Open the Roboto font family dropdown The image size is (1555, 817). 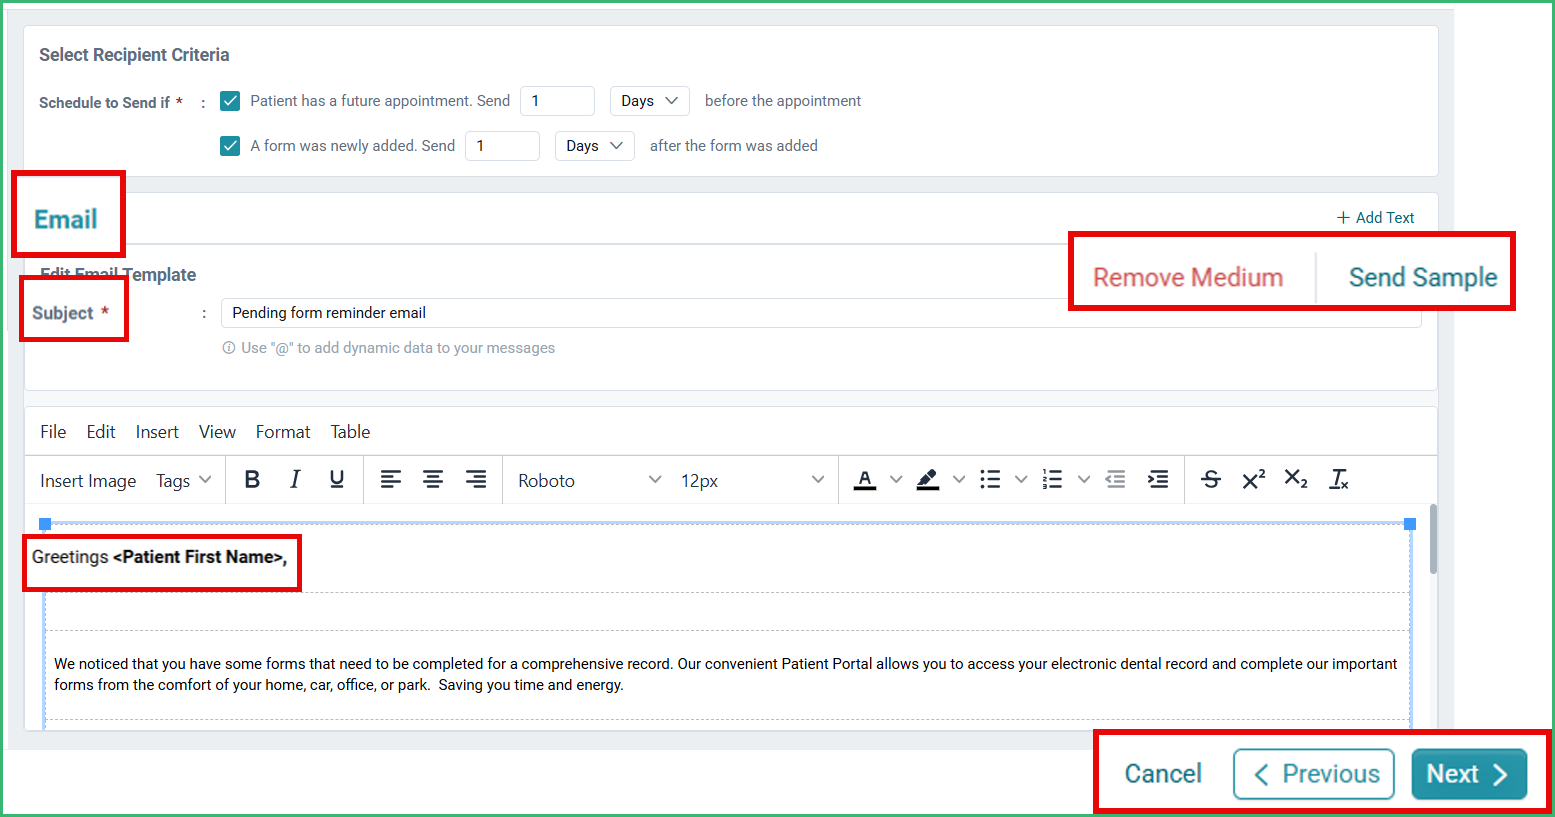point(588,479)
